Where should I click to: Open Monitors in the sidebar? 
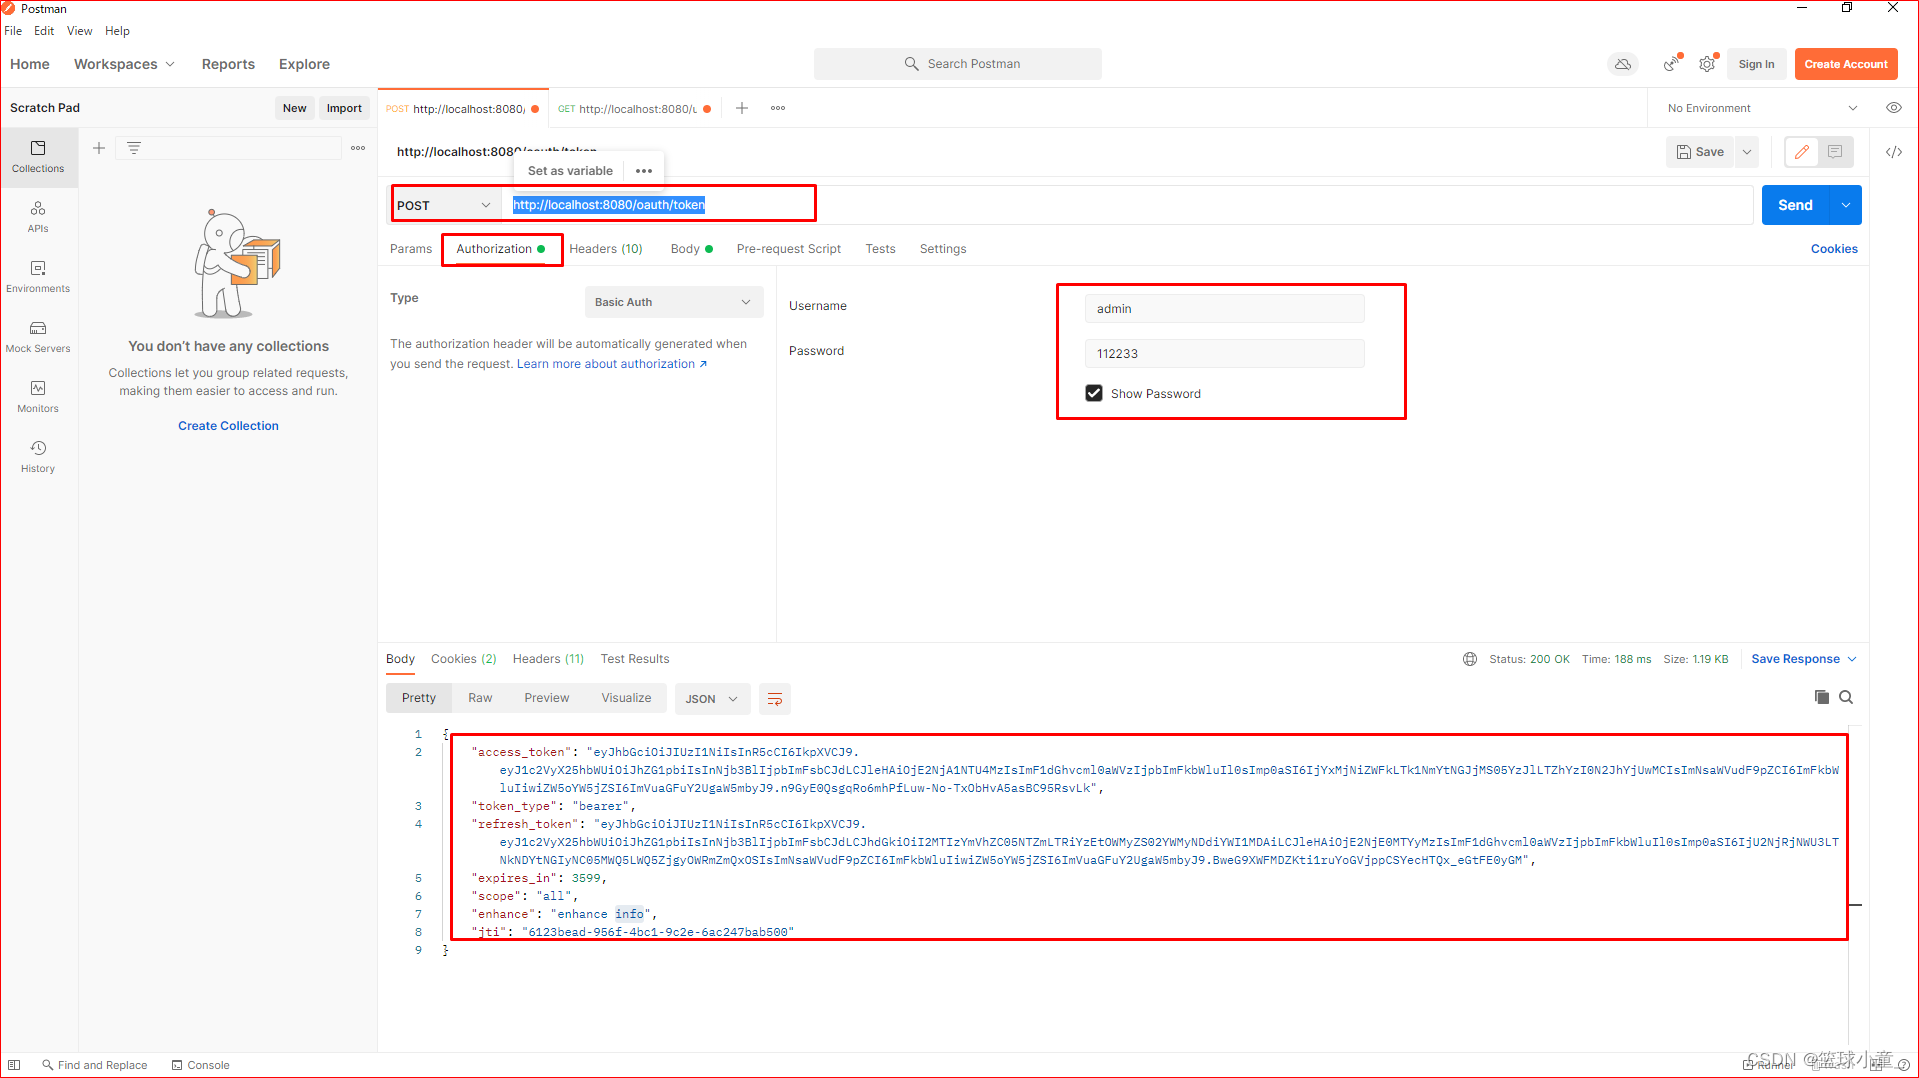tap(38, 397)
